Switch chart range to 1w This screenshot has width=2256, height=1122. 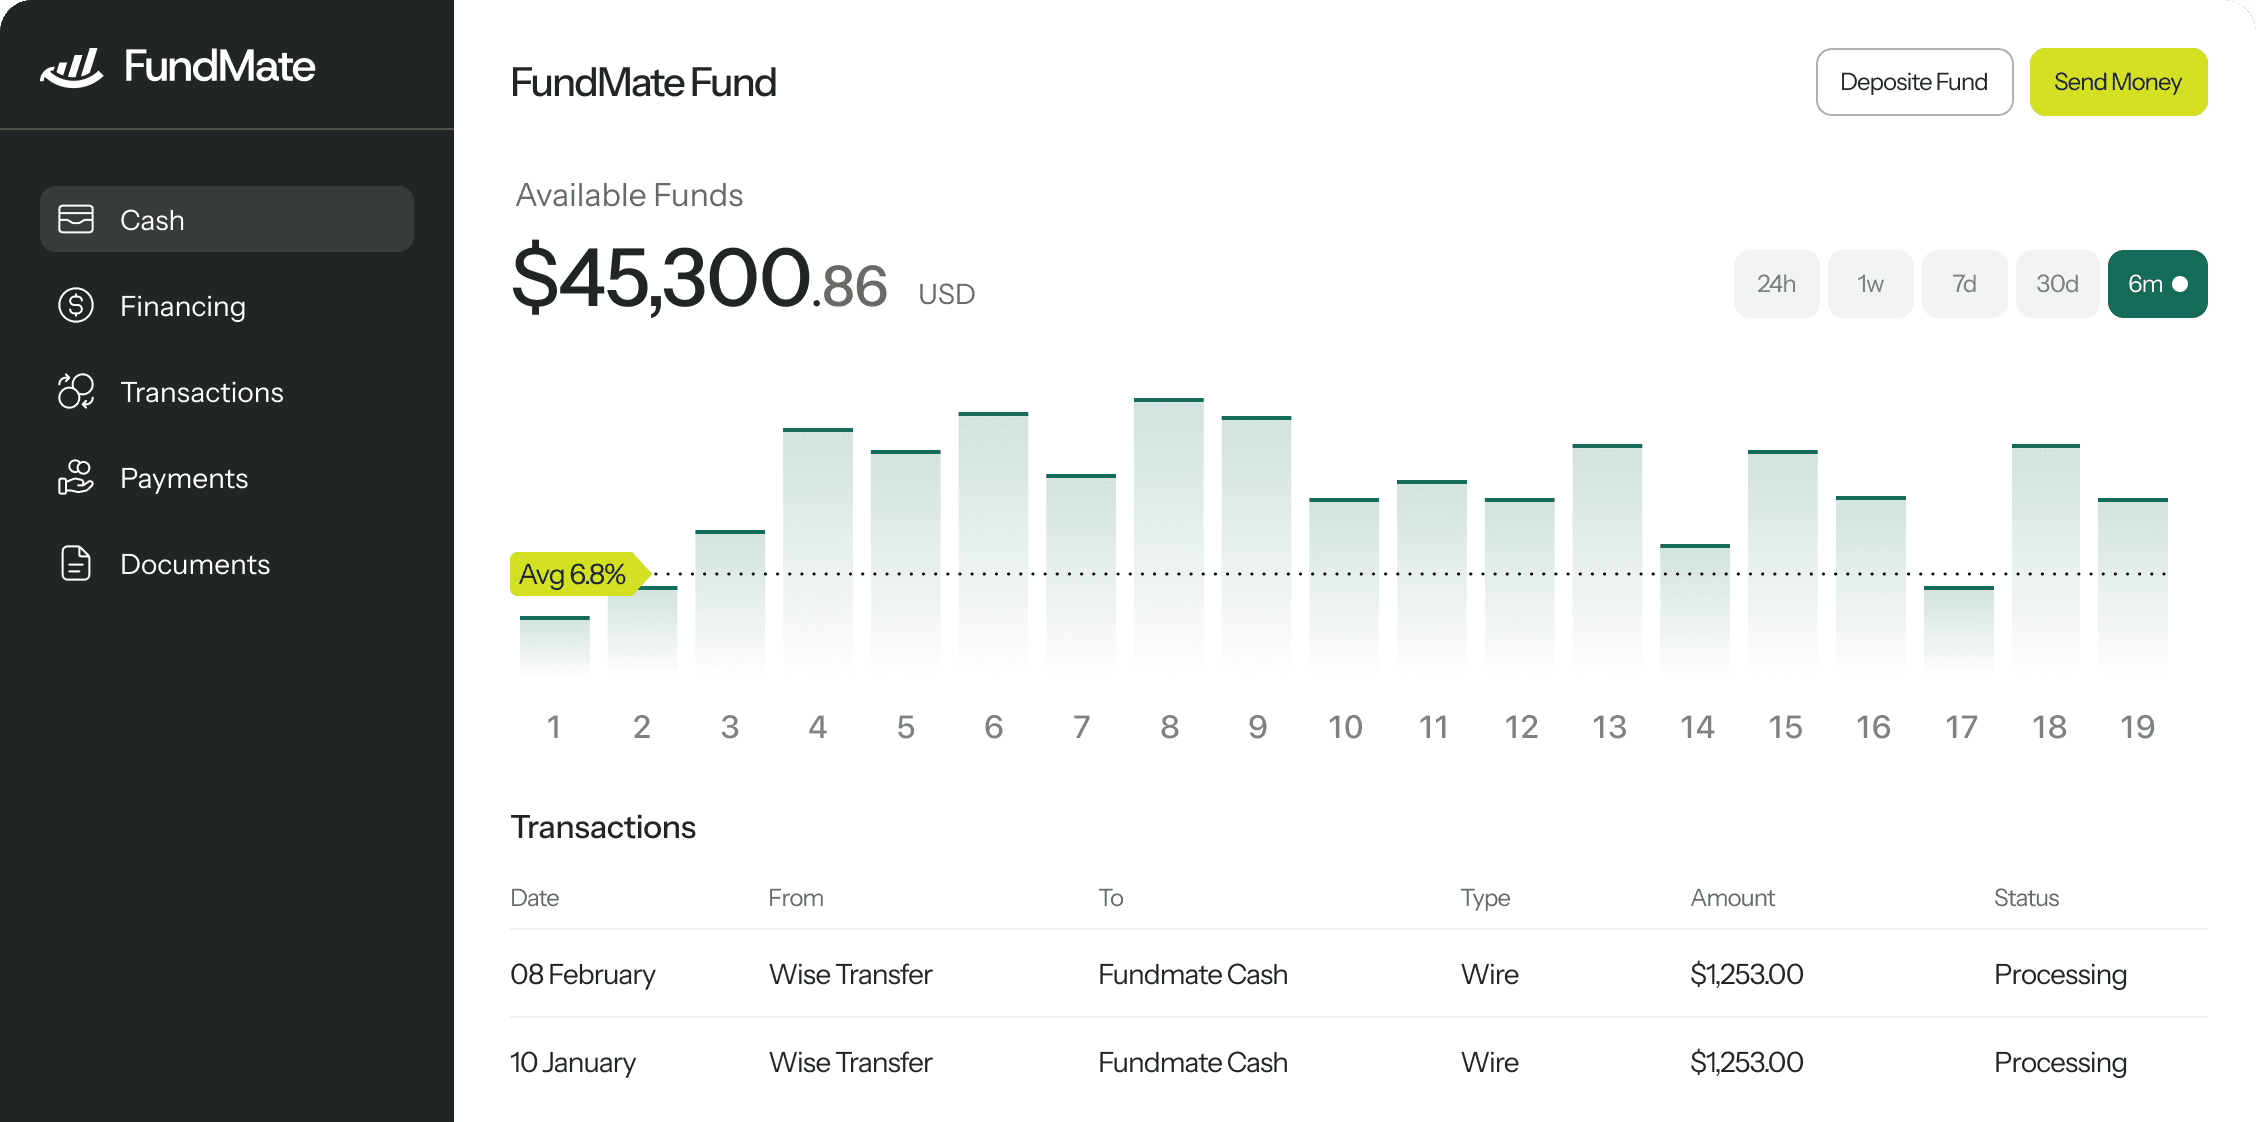pyautogui.click(x=1870, y=284)
